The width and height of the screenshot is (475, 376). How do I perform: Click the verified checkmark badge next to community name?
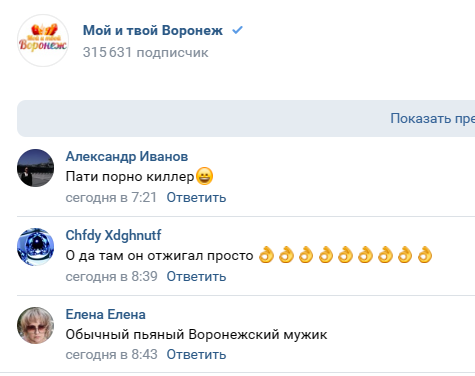coord(238,30)
